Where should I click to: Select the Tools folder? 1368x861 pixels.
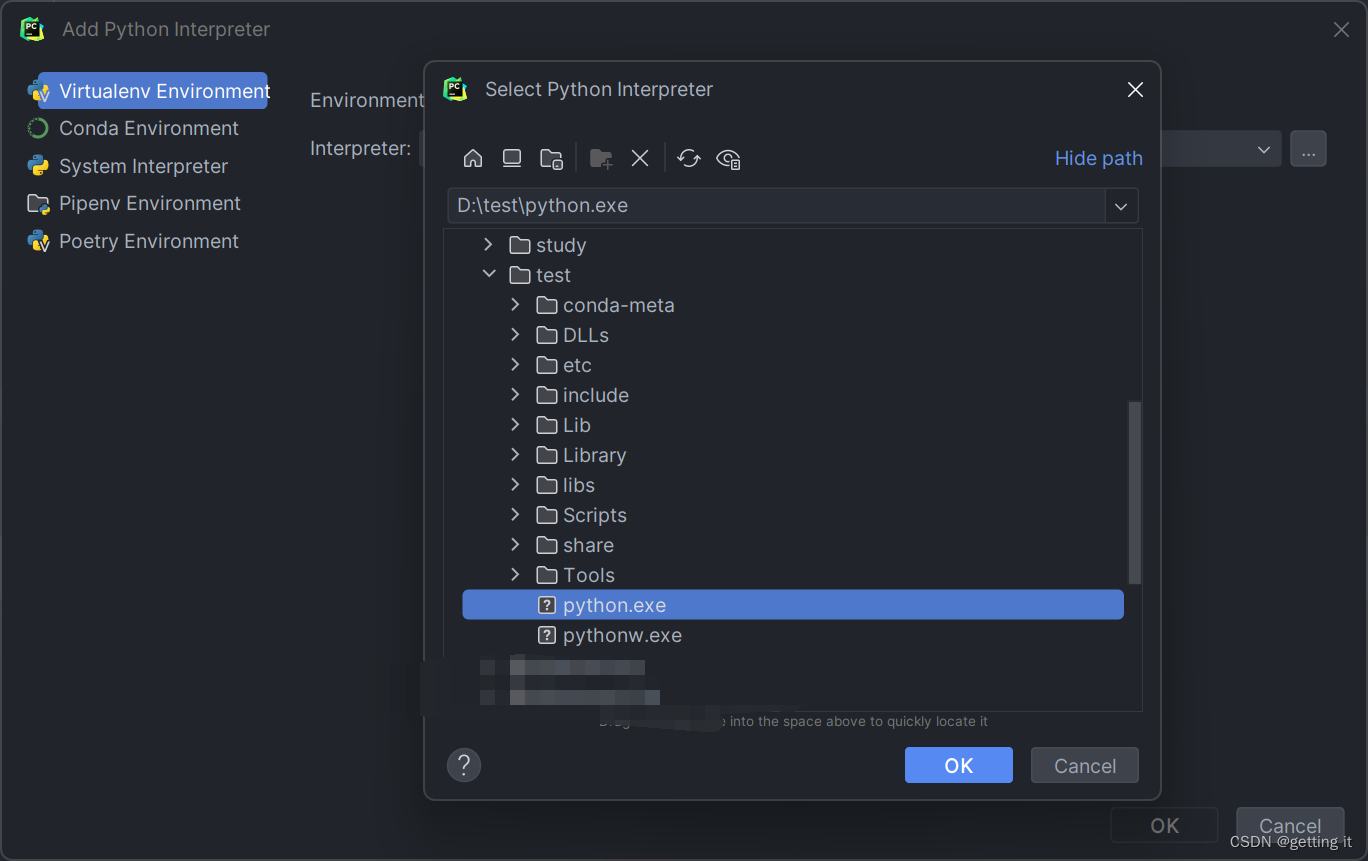pyautogui.click(x=589, y=575)
